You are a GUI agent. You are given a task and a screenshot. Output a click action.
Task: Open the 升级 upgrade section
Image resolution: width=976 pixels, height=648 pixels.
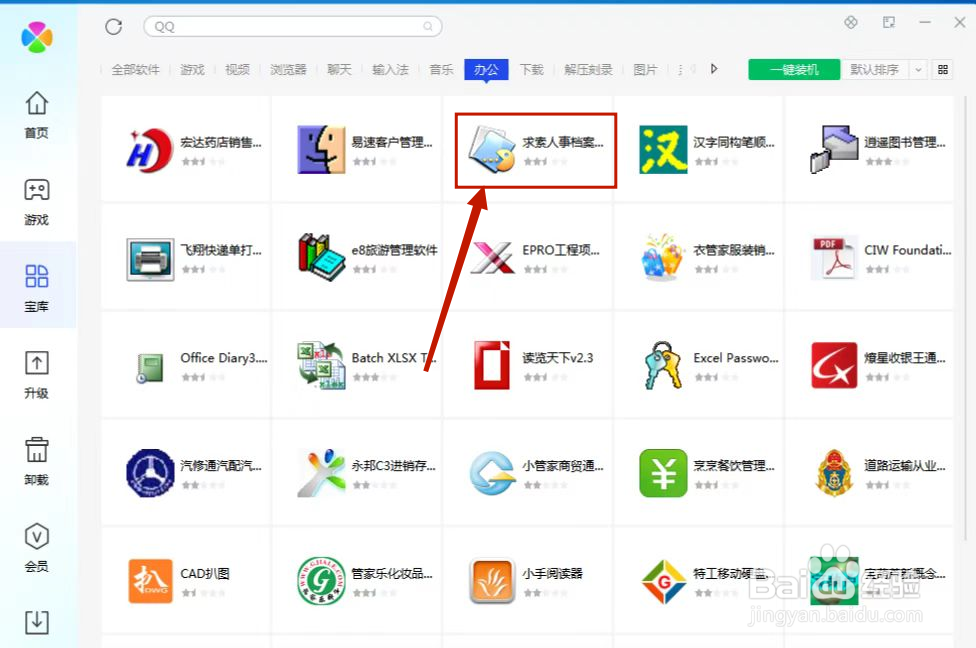tap(37, 375)
